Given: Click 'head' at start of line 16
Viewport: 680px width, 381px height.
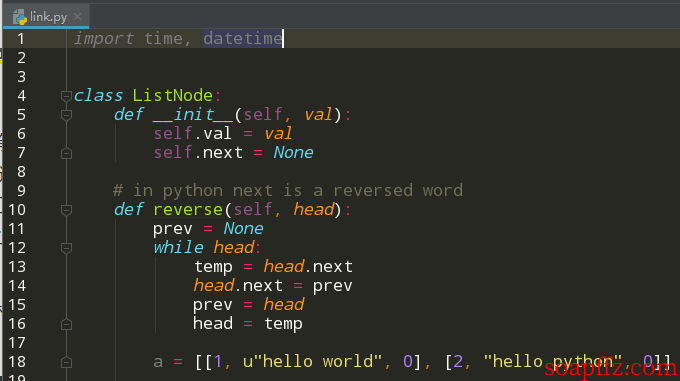Looking at the screenshot, I should click(x=213, y=324).
